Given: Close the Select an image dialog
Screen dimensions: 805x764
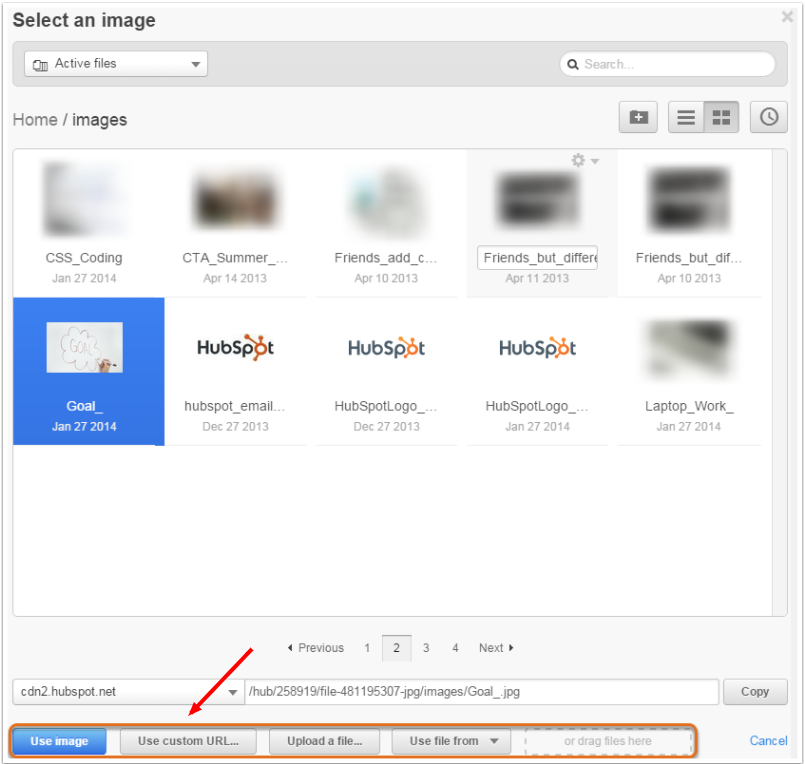Looking at the screenshot, I should [x=787, y=17].
